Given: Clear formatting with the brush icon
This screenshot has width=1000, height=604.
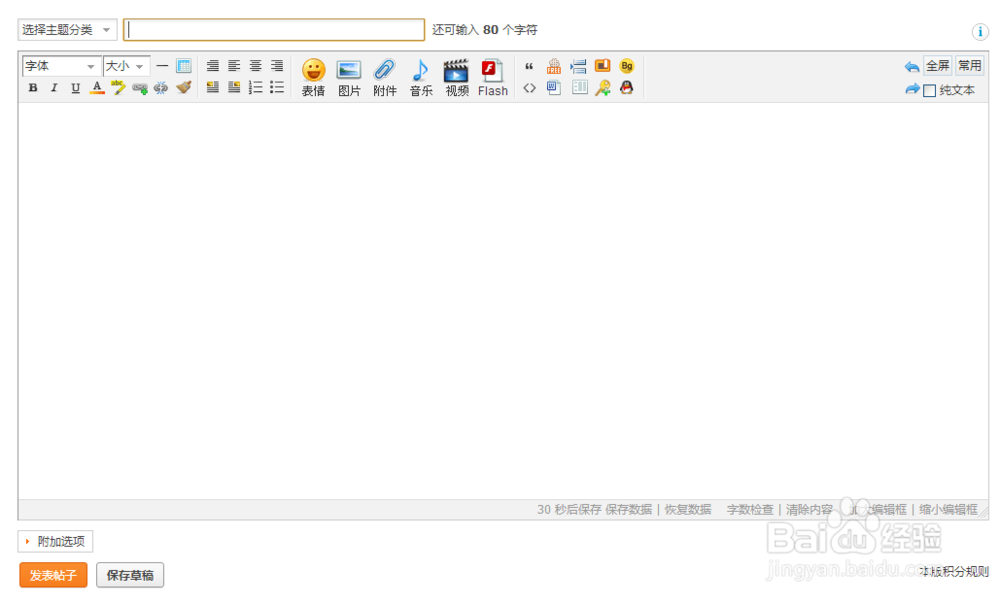Looking at the screenshot, I should click(184, 87).
